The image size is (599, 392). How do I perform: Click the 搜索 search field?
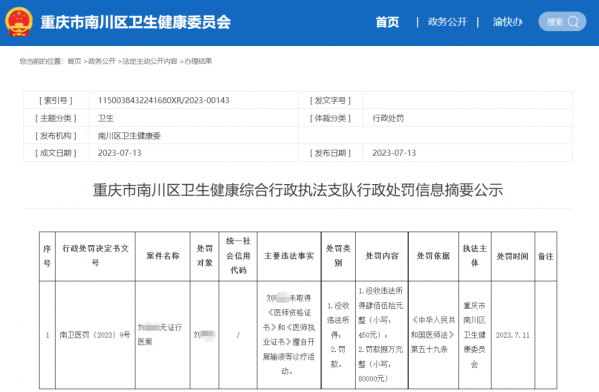coord(562,22)
